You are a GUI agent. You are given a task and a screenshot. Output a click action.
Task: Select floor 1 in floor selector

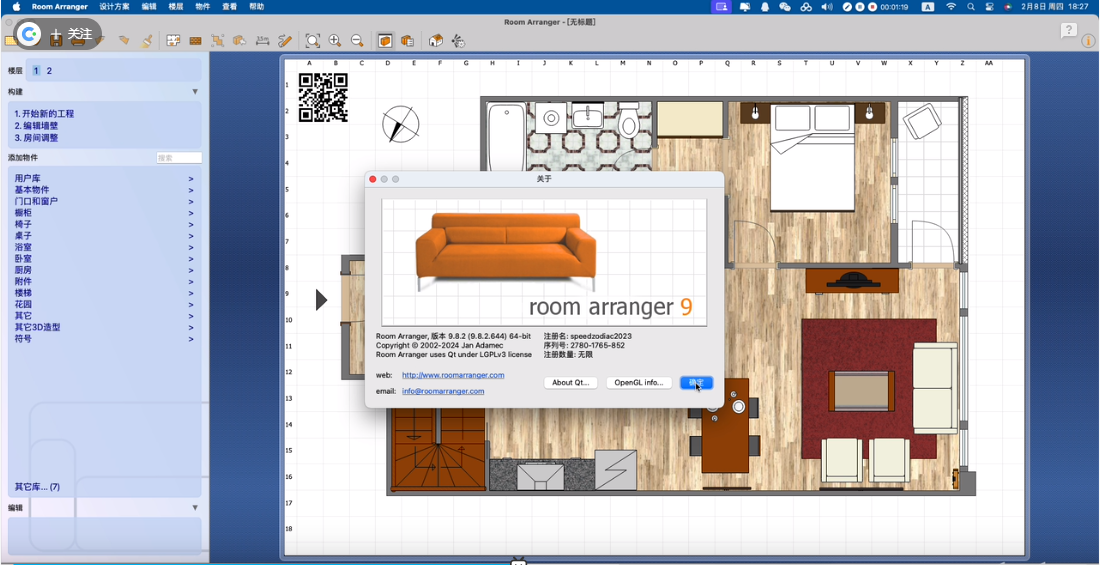click(x=36, y=71)
